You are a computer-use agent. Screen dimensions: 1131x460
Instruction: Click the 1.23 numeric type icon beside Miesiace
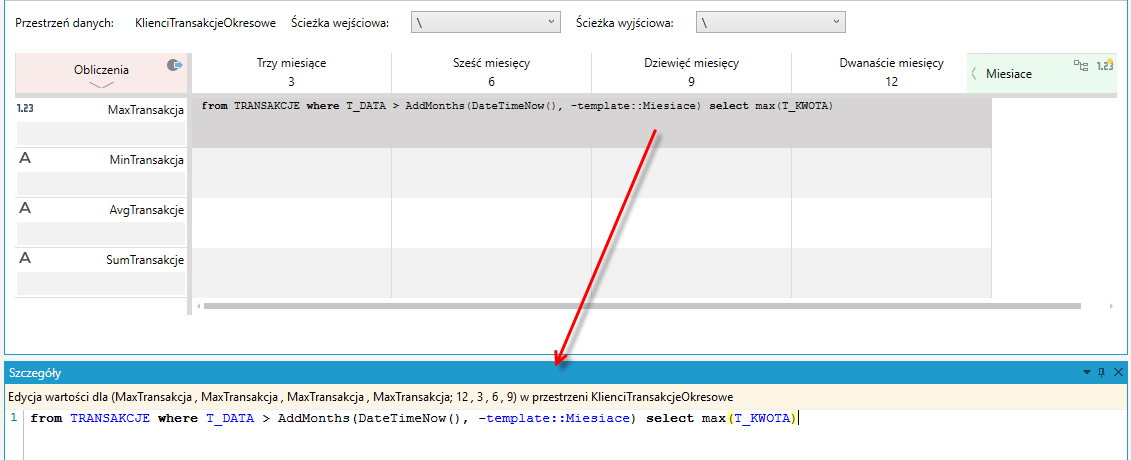1105,66
